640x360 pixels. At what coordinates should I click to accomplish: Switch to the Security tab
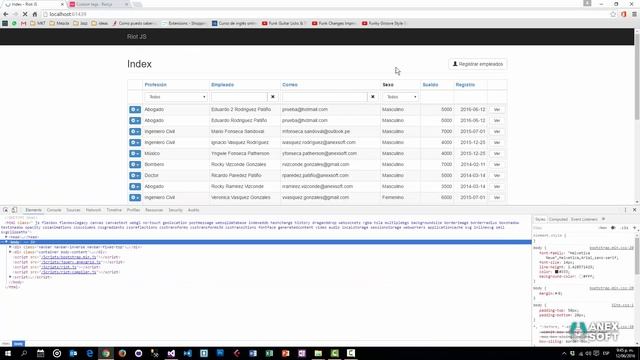pyautogui.click(x=176, y=210)
